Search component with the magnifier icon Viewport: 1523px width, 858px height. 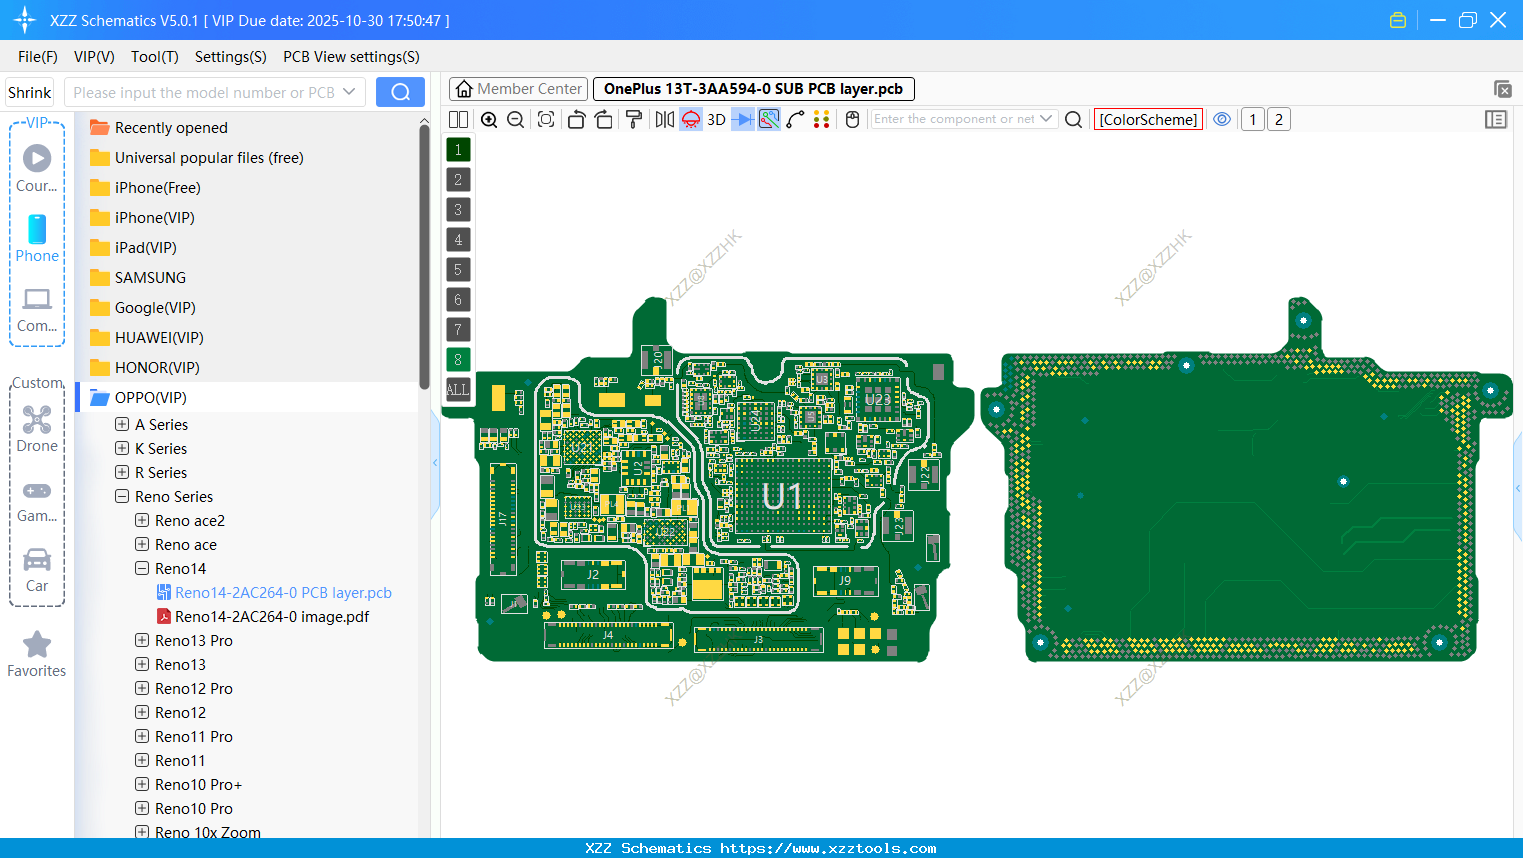pos(1073,120)
